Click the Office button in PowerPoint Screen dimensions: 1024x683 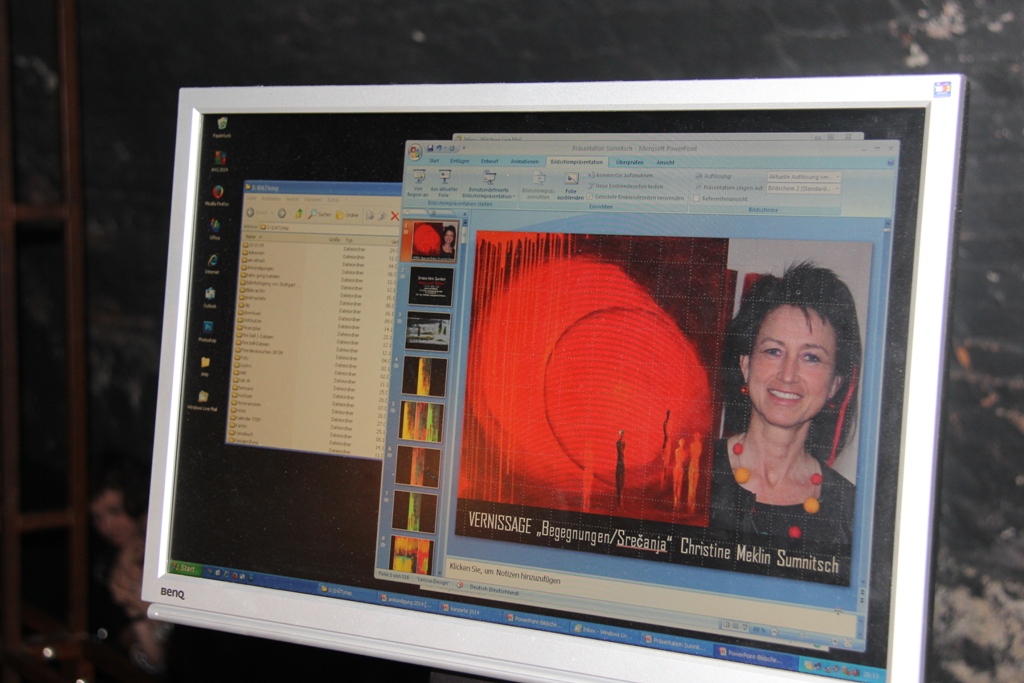tap(415, 152)
